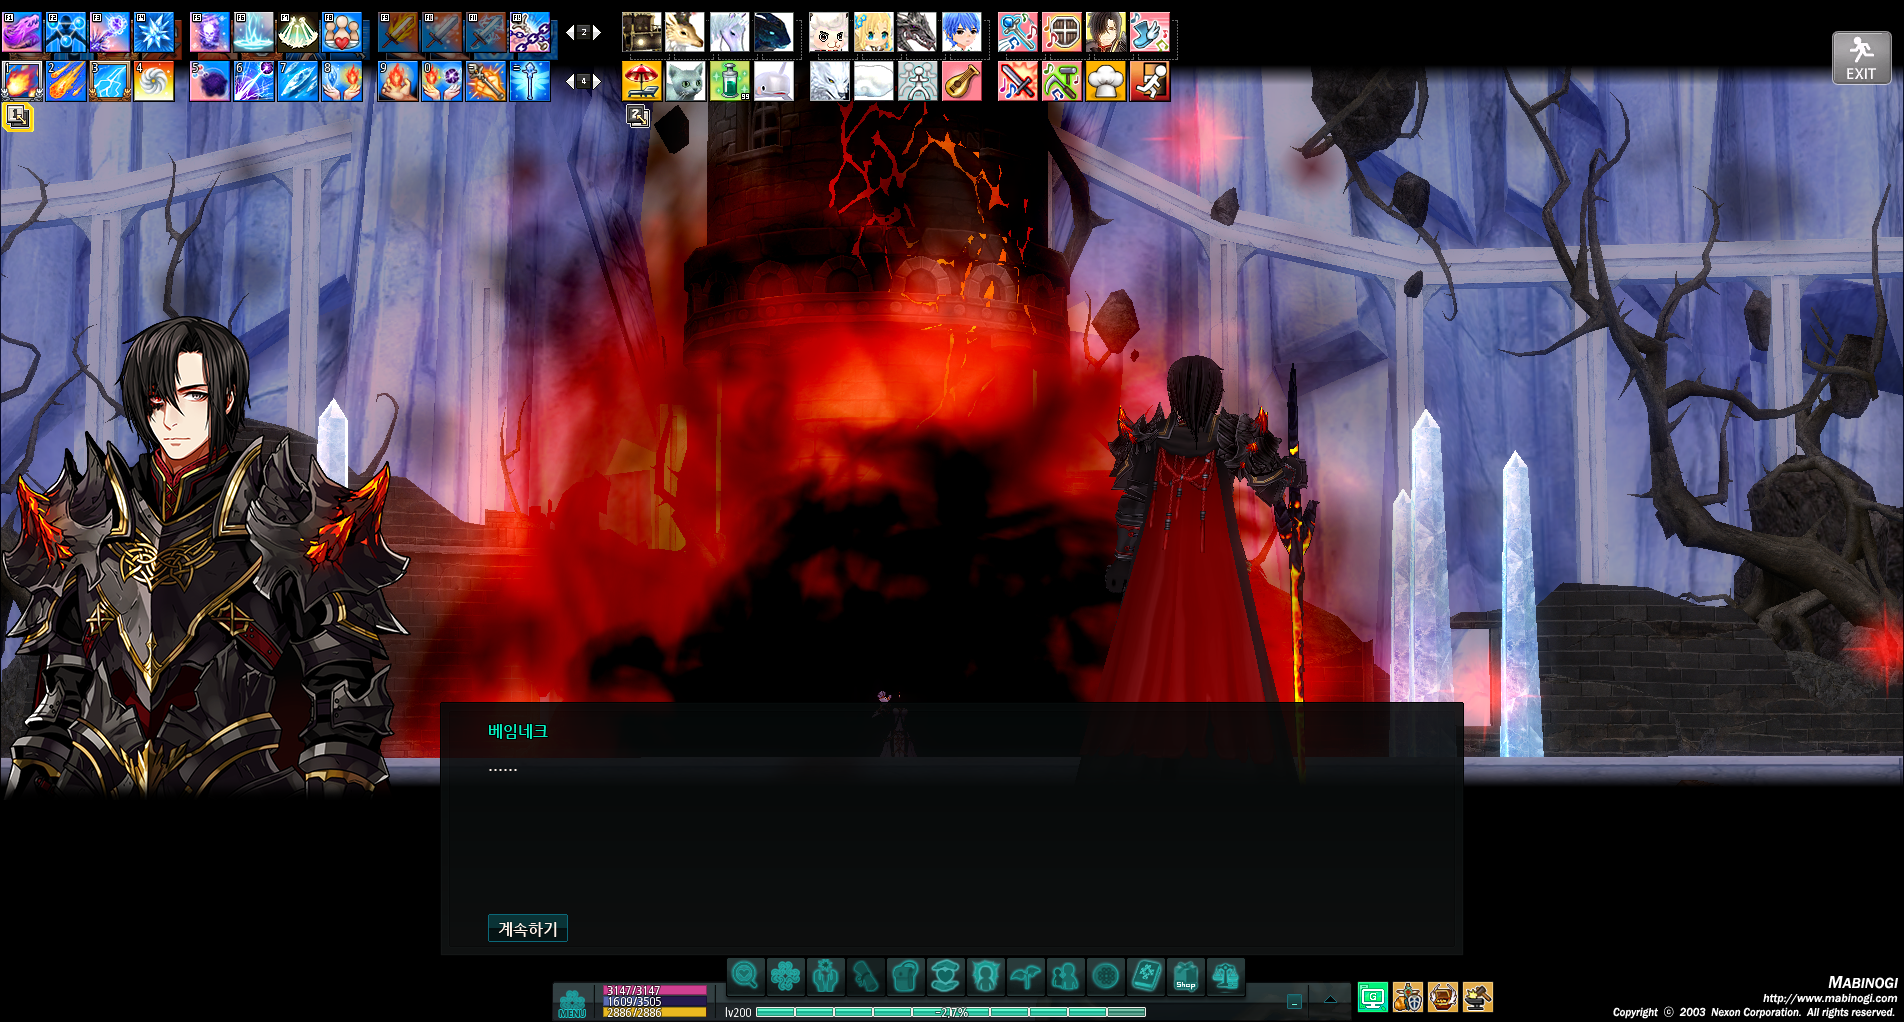
Task: Use the running man exit door icon
Action: (1149, 82)
